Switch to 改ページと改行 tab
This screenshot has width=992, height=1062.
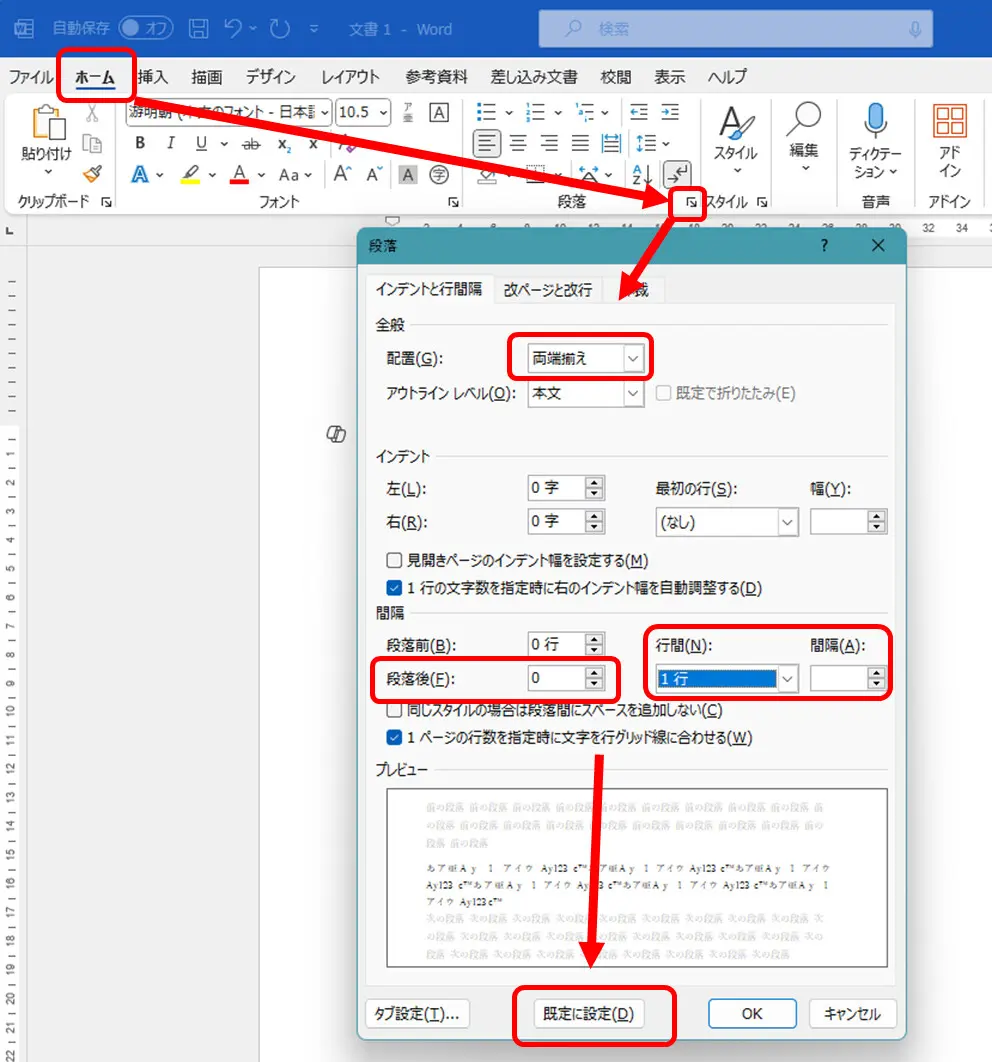coord(548,290)
